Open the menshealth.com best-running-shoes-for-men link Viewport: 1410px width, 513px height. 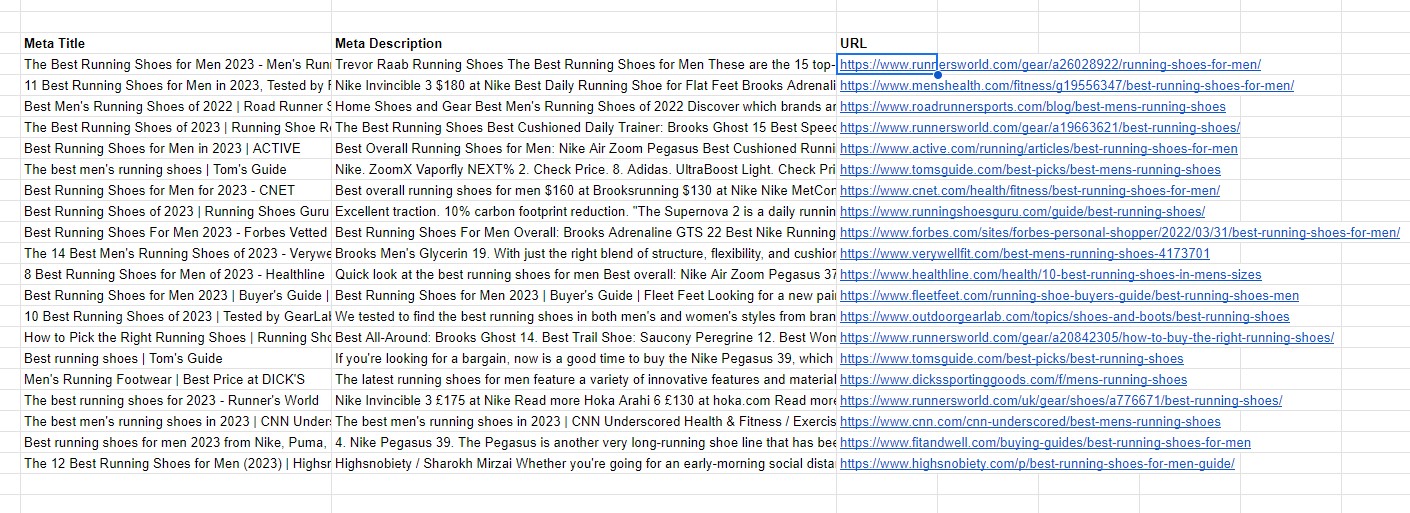[1067, 86]
